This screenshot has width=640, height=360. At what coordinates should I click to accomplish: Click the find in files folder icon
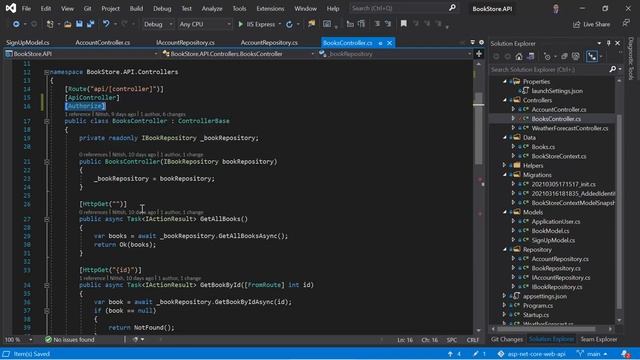311,24
